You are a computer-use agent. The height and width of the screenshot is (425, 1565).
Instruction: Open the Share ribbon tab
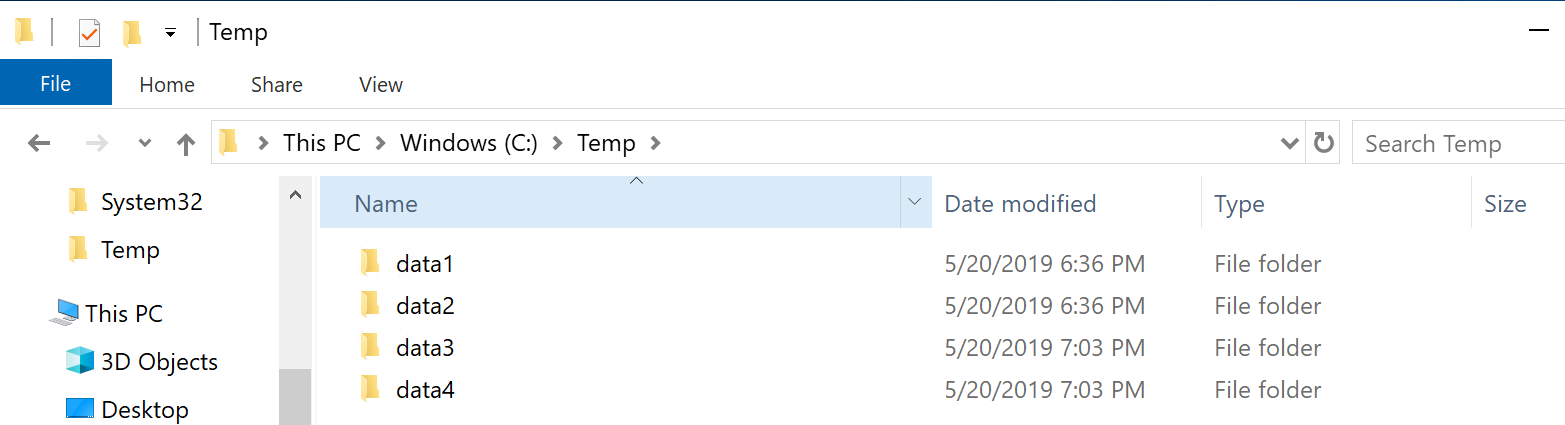click(277, 85)
